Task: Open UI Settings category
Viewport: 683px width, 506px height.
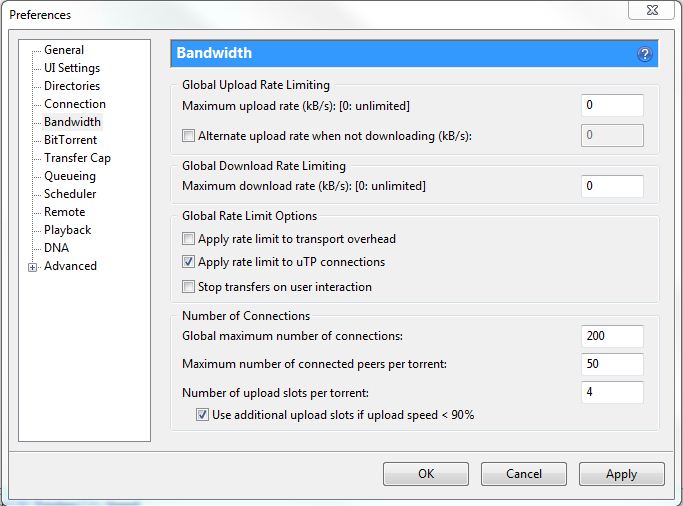Action: 72,68
